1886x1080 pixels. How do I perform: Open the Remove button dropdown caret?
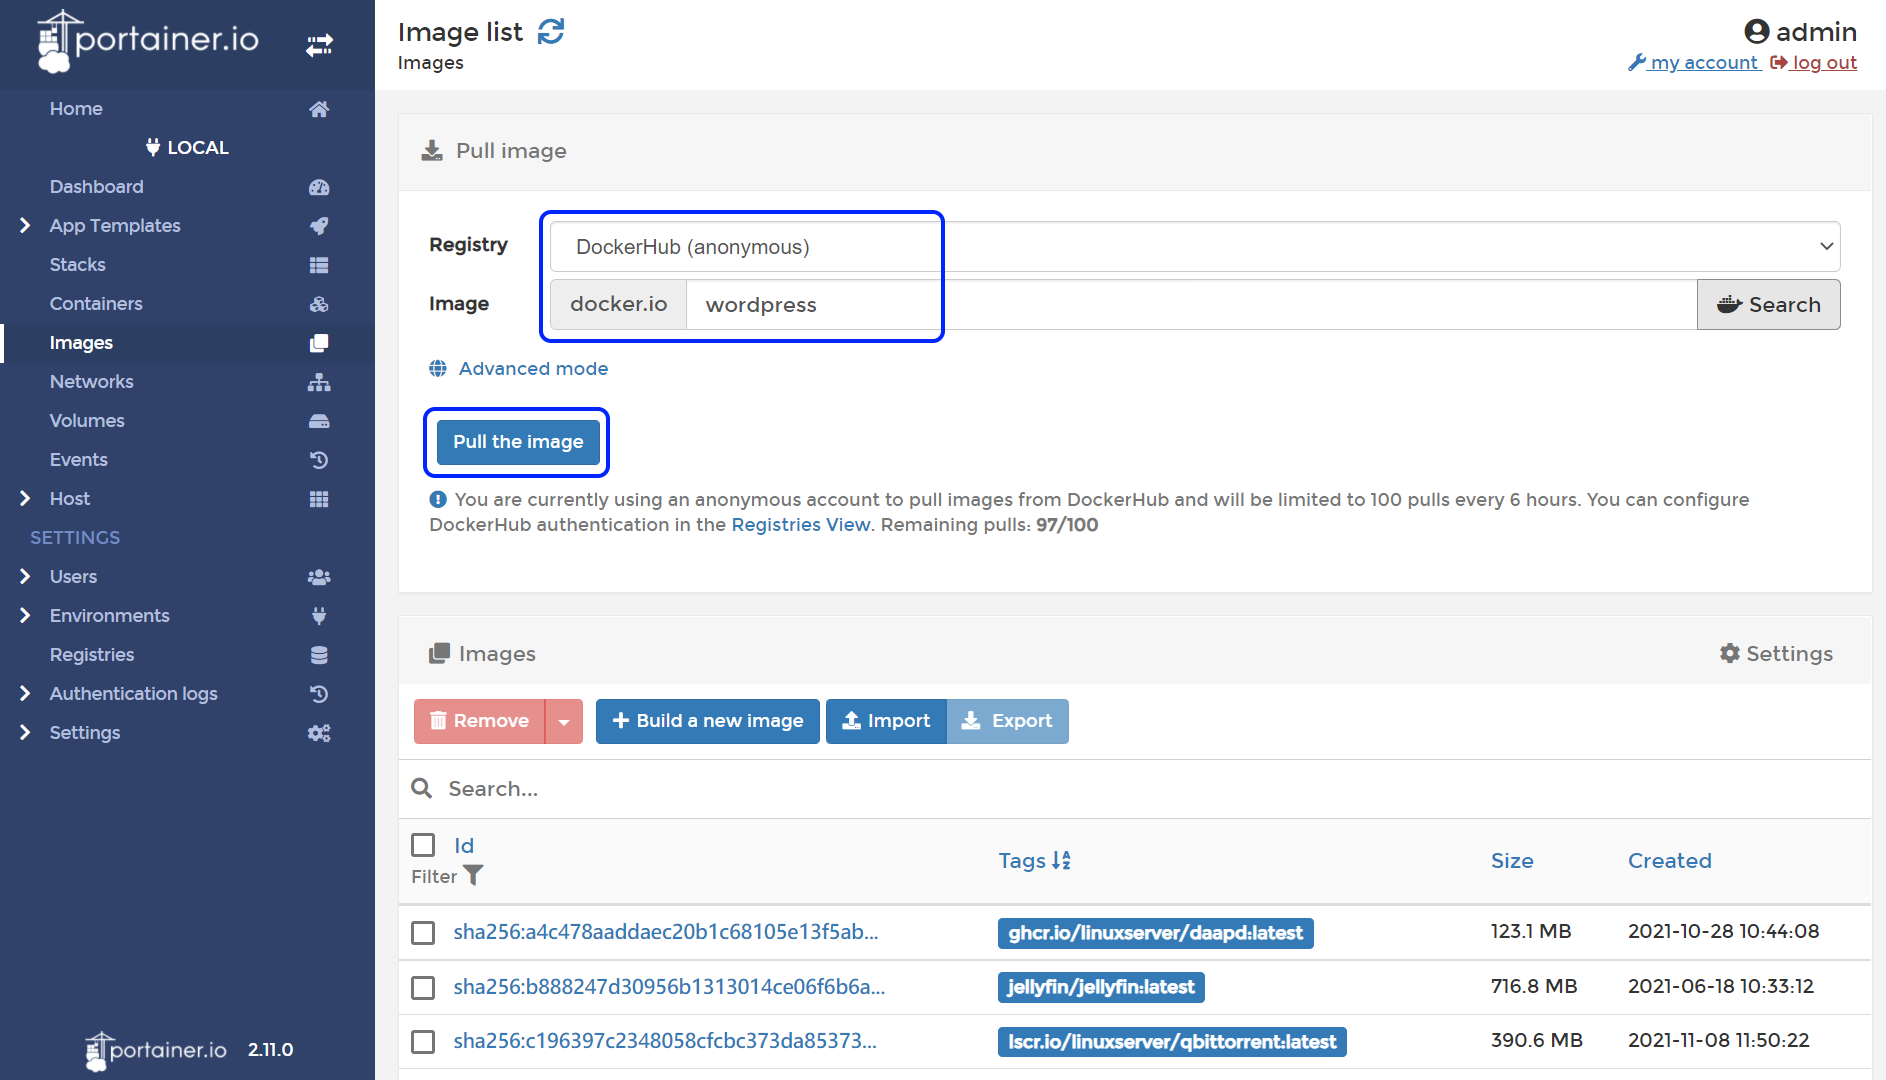(564, 721)
